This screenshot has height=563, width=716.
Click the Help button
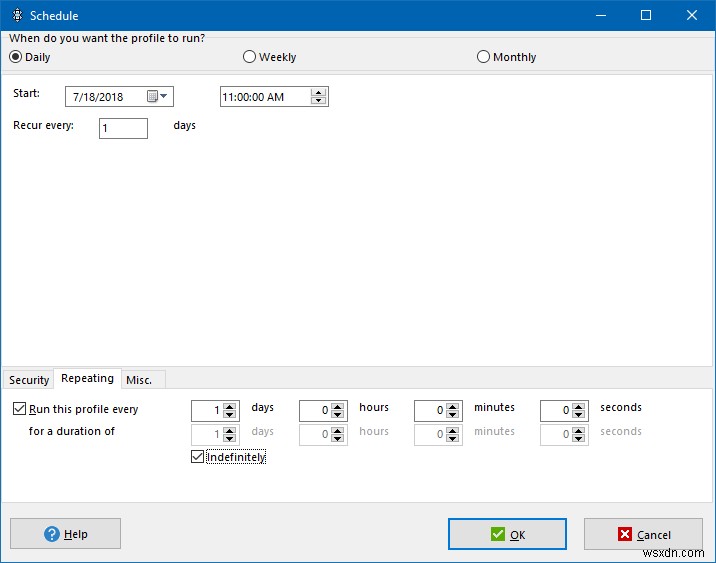point(65,534)
